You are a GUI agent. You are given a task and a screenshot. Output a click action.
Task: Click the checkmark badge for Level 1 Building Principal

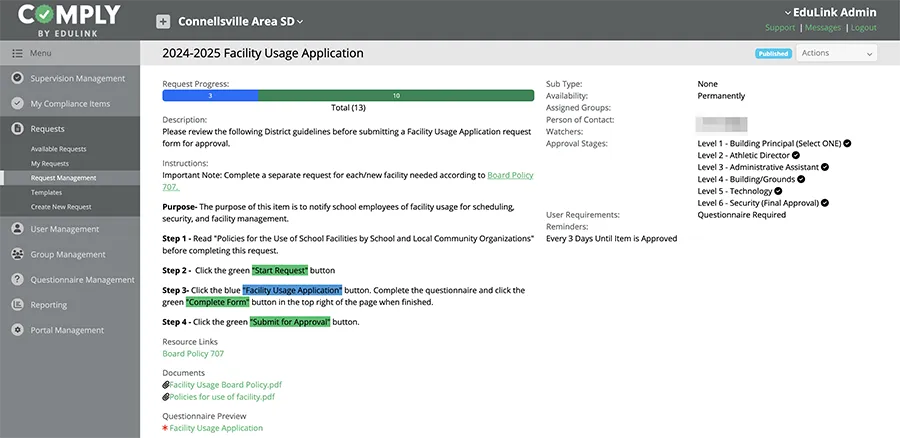847,143
